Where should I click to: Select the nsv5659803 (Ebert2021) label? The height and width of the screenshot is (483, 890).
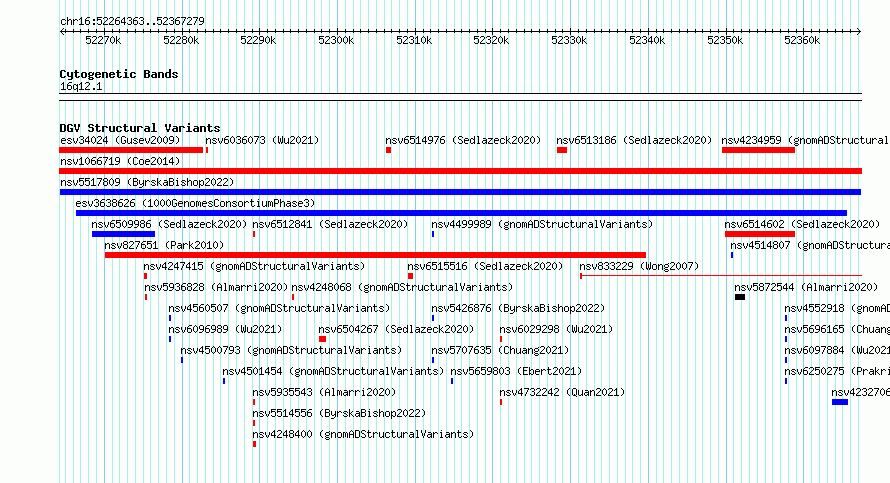[517, 371]
